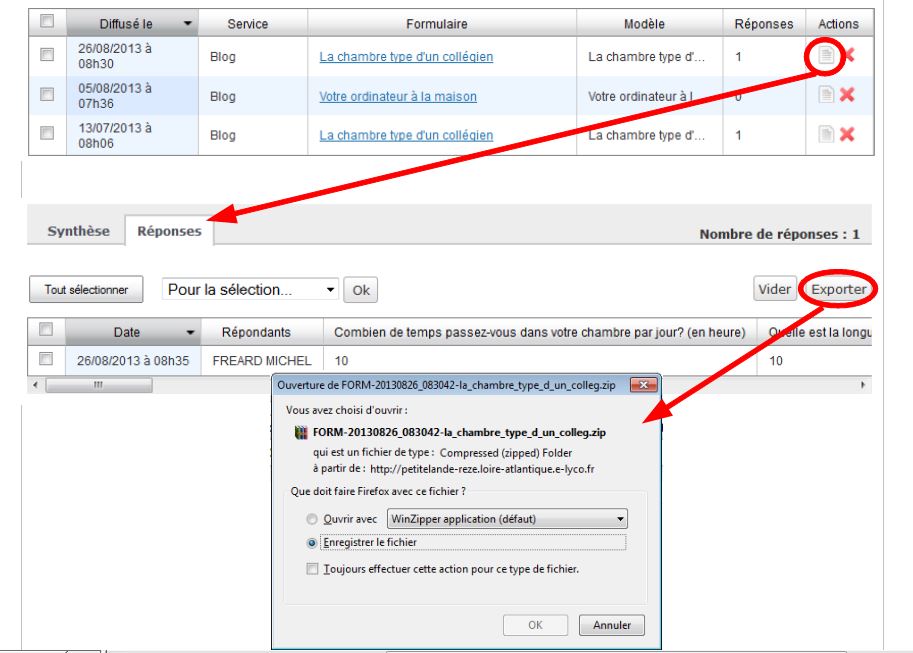Viewport: 913px width, 653px height.
Task: Open responses icon for Votre ordinateur row
Action: tap(826, 95)
